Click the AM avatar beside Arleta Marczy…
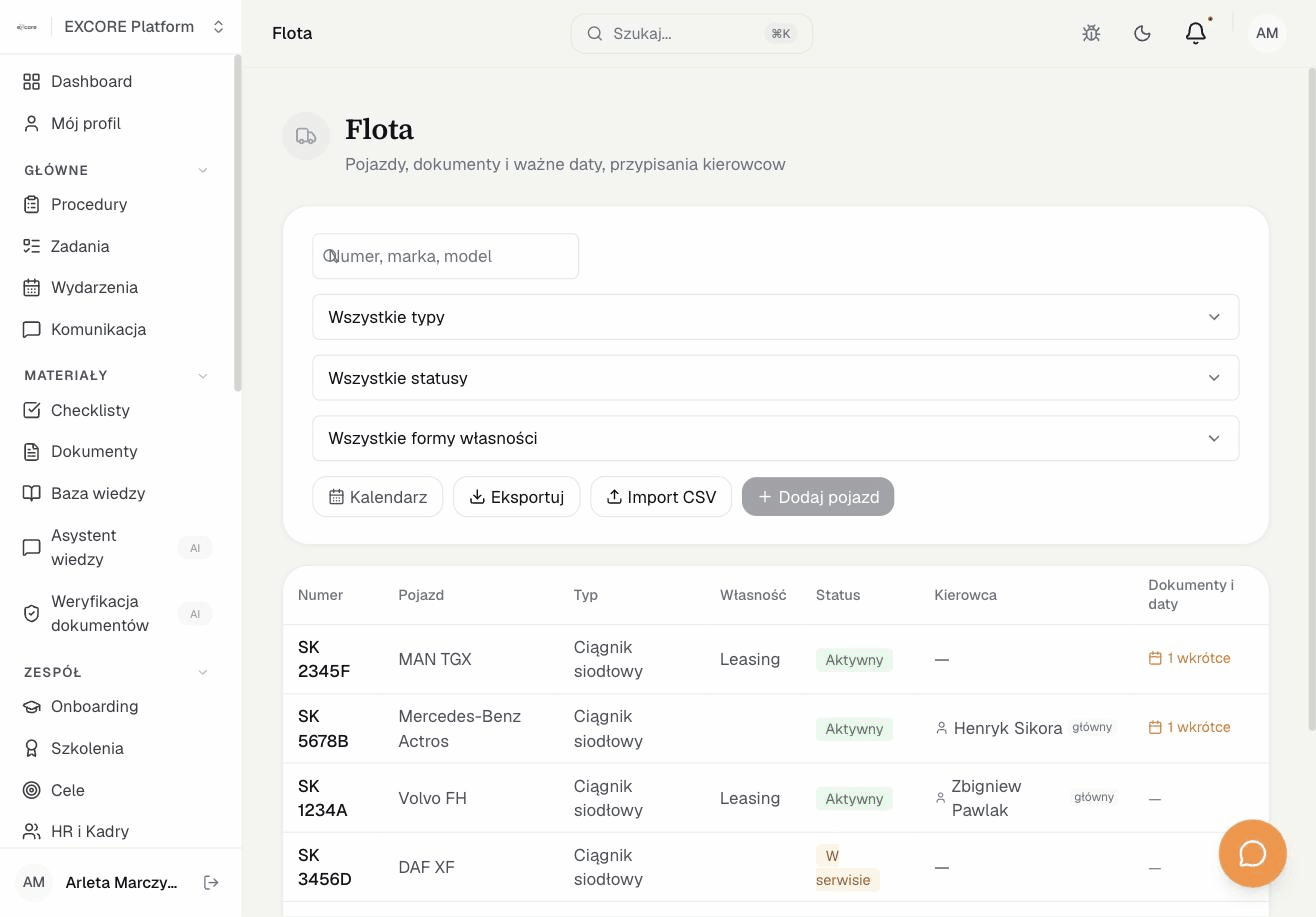 (34, 882)
